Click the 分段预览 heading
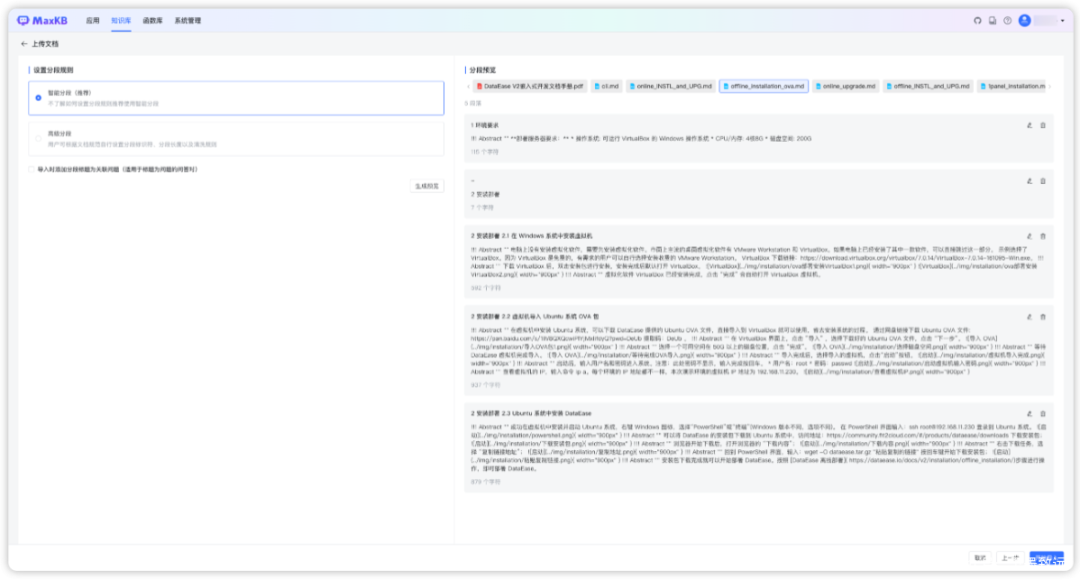The height and width of the screenshot is (580, 1080). tap(482, 70)
